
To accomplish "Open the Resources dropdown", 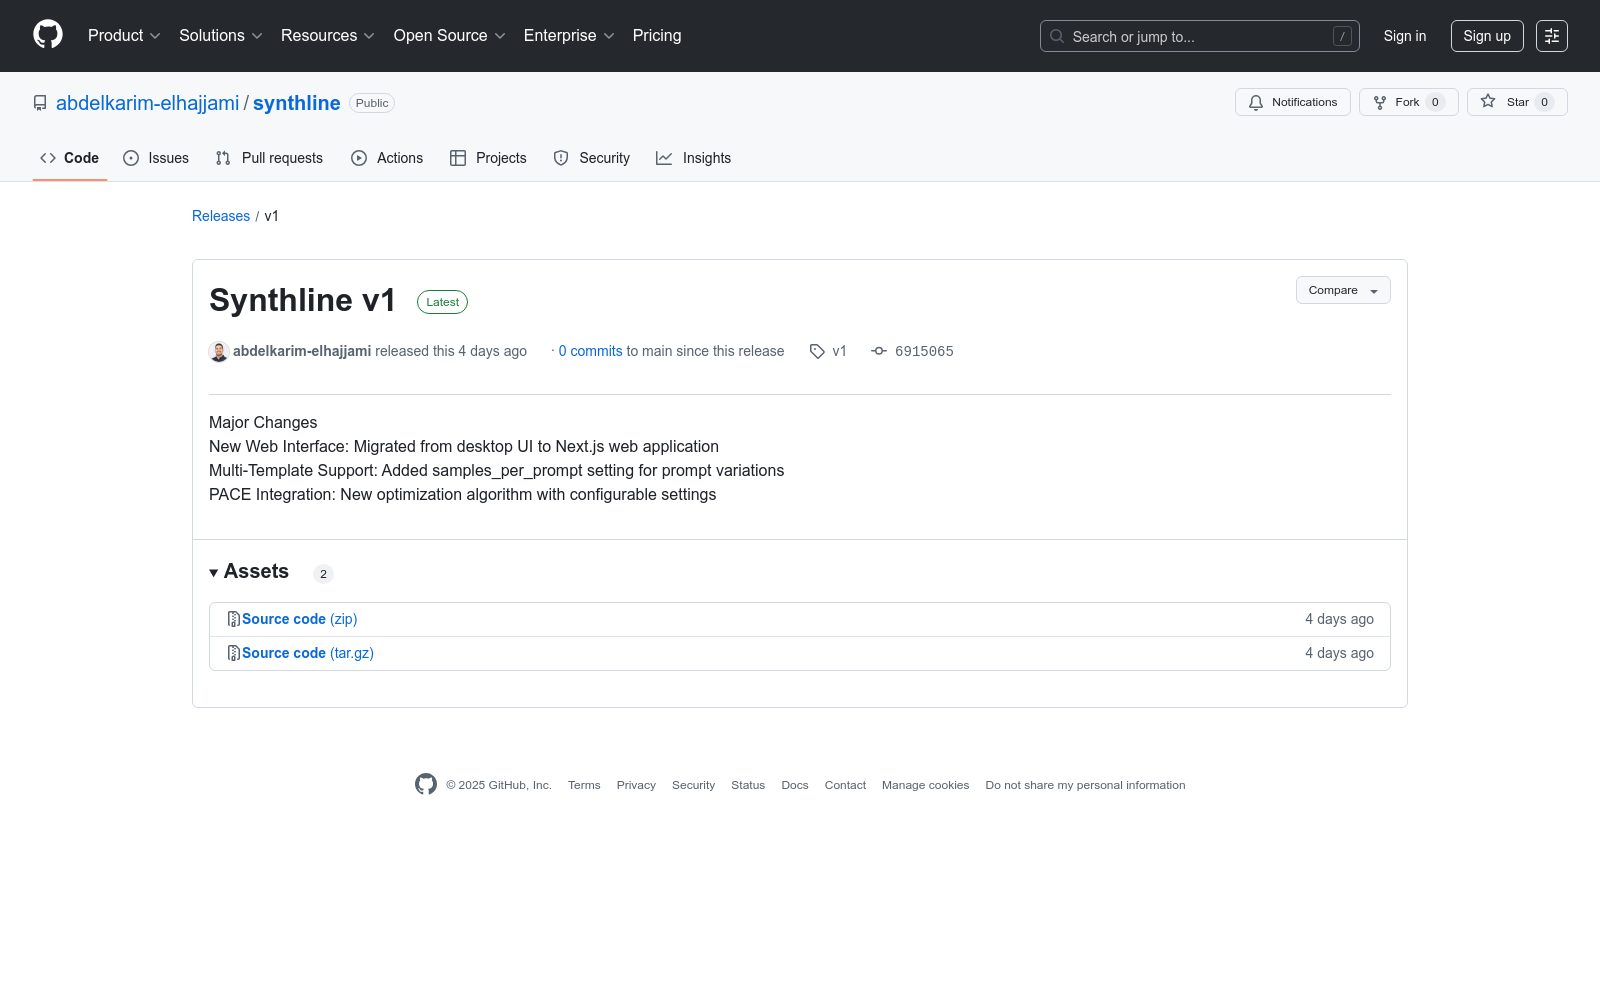I will click(328, 36).
